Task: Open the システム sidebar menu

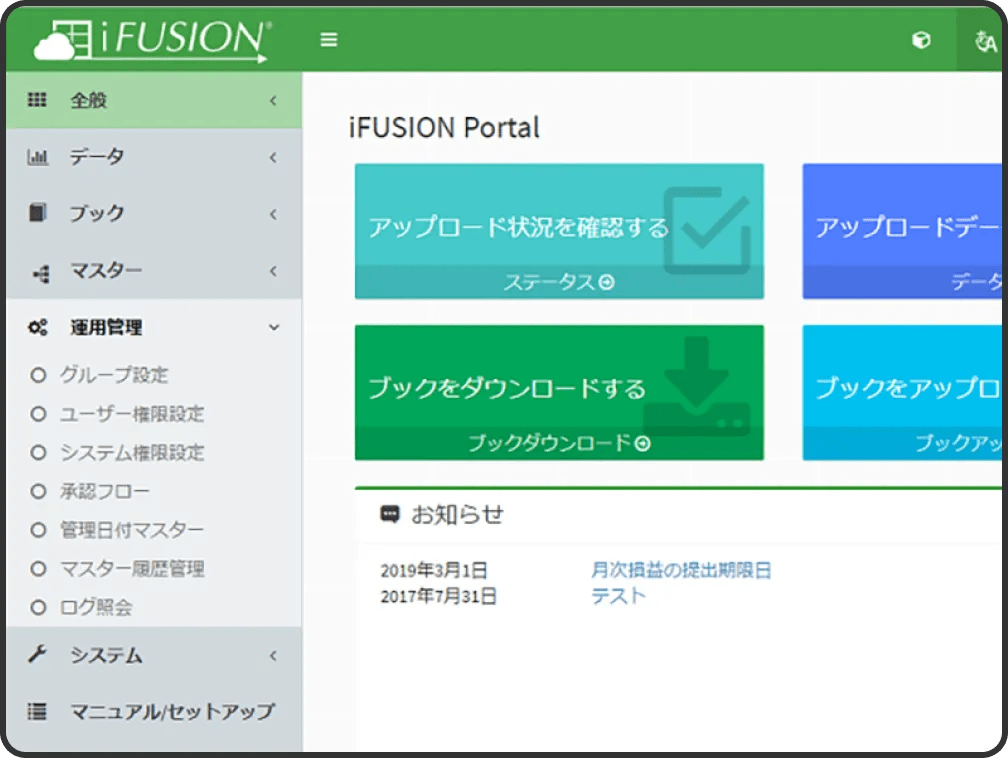Action: click(x=154, y=655)
